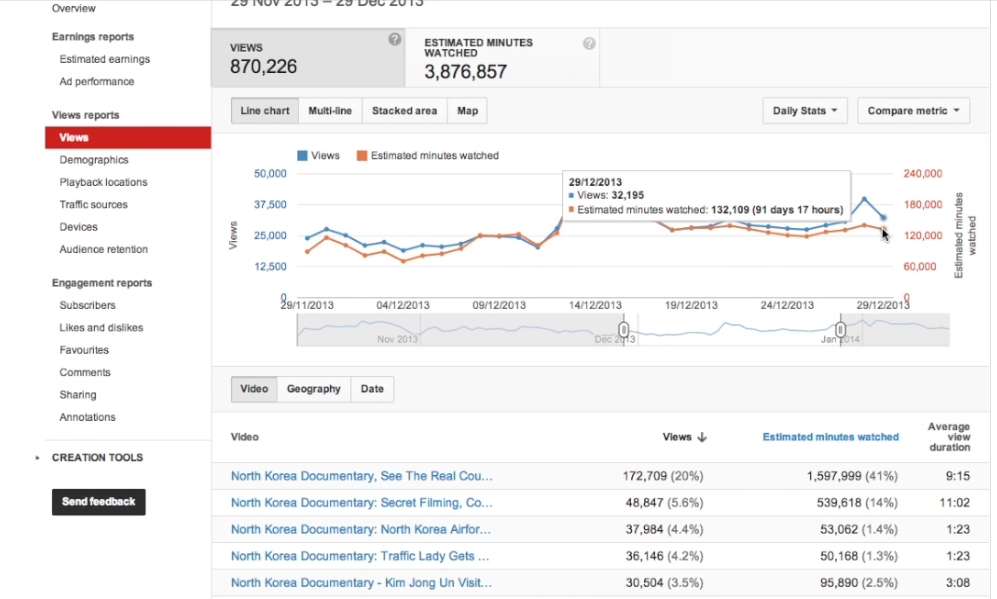Open the Geography tab
This screenshot has width=997, height=599.
(313, 389)
